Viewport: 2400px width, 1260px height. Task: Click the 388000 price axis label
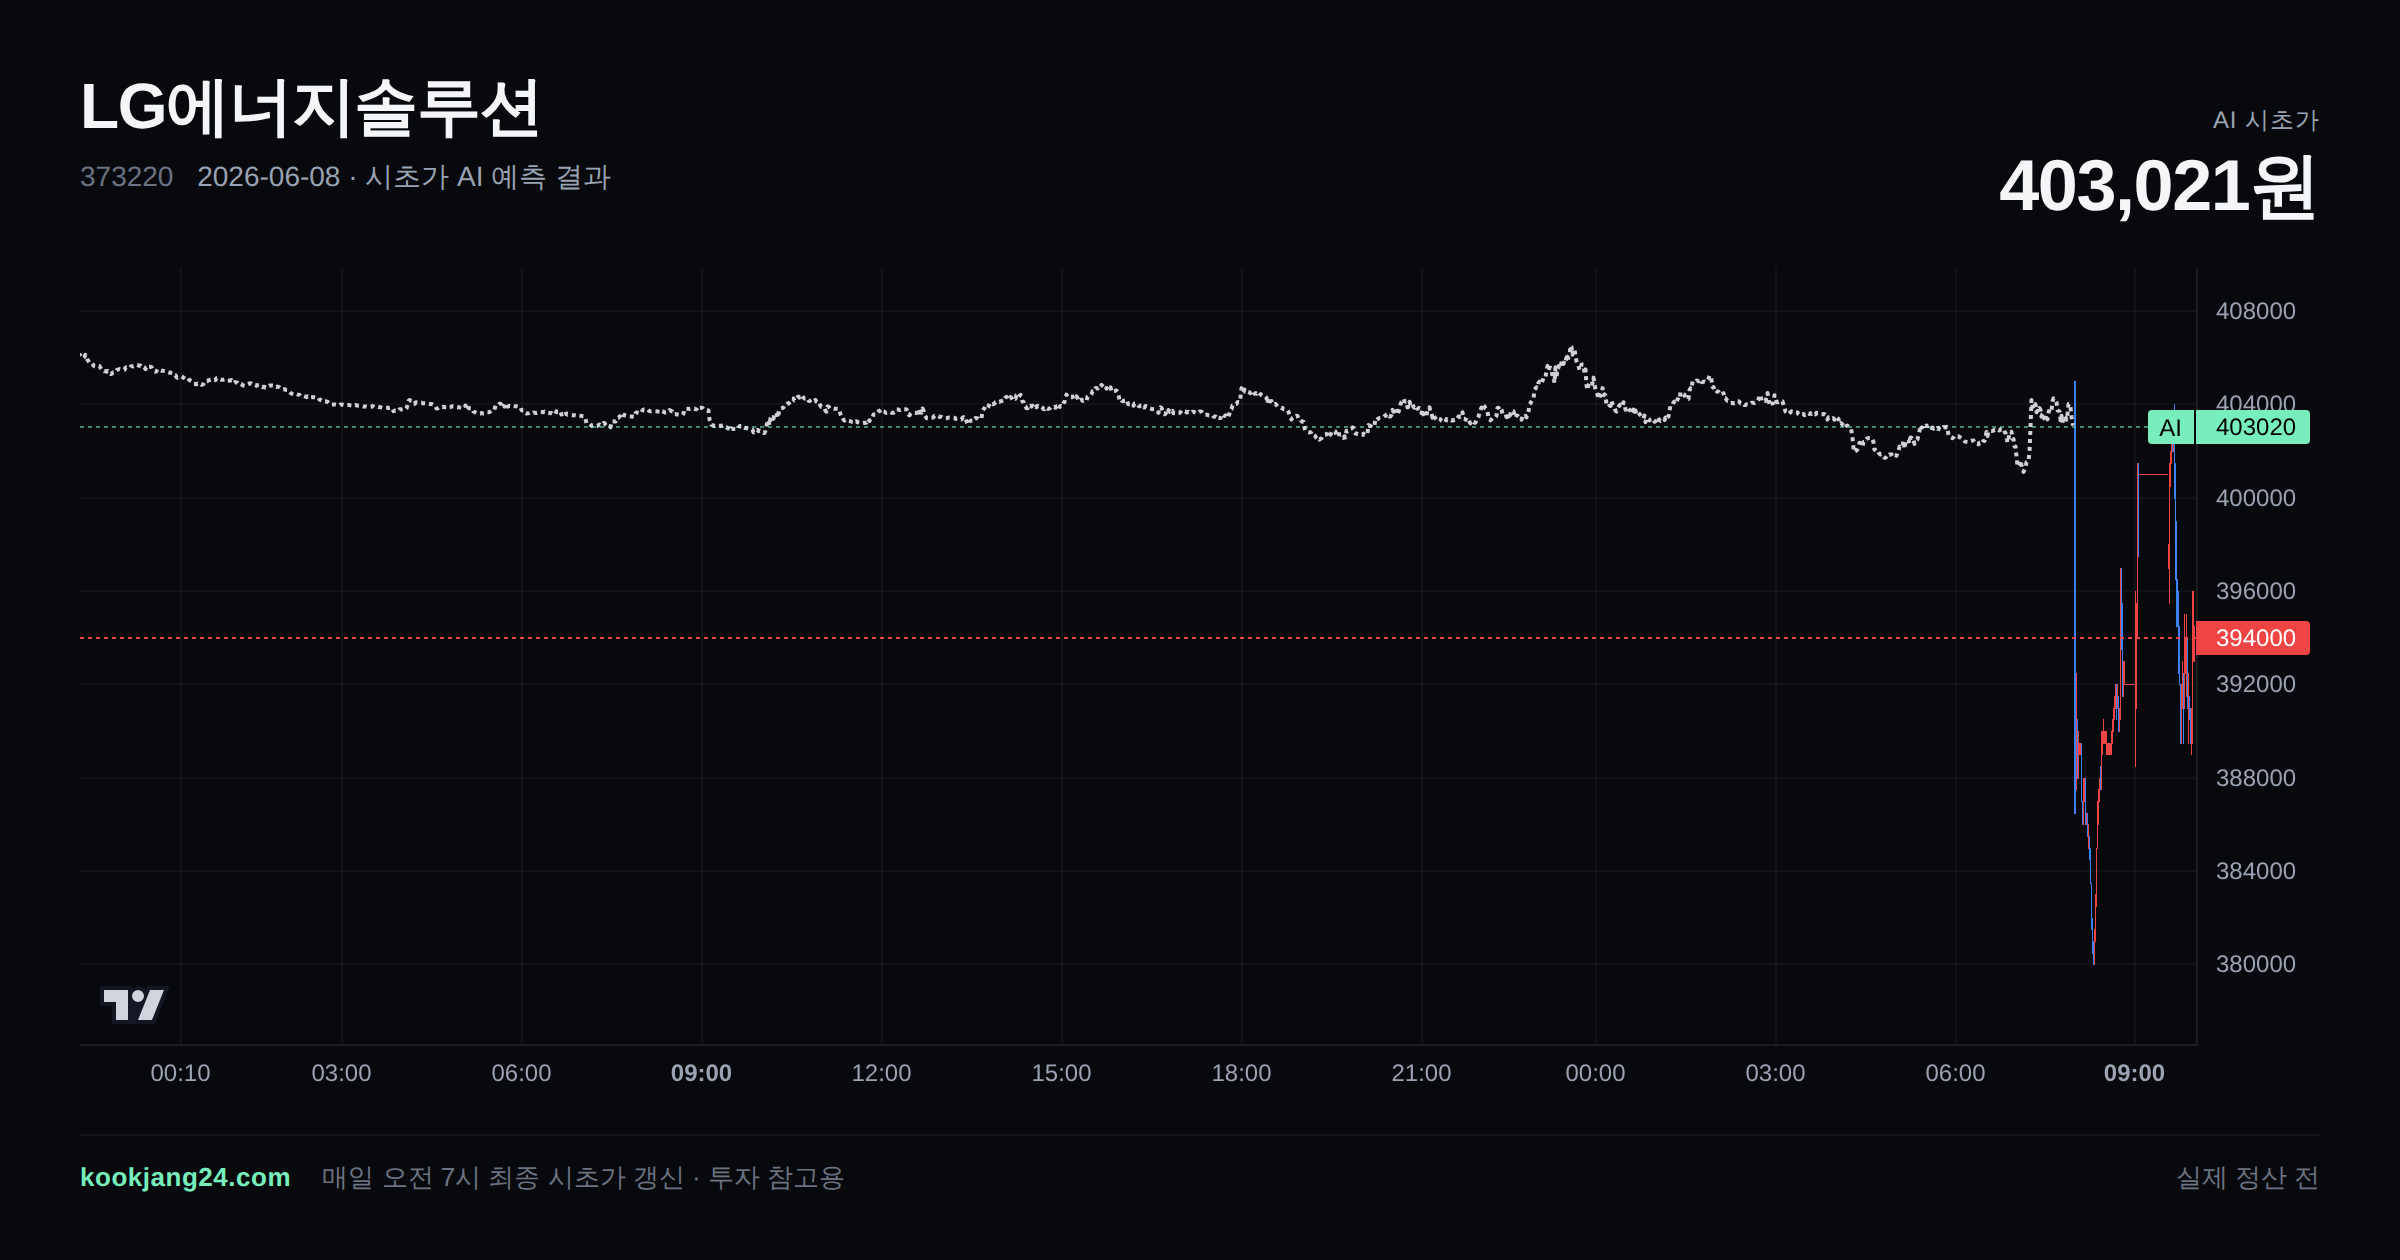(2255, 778)
